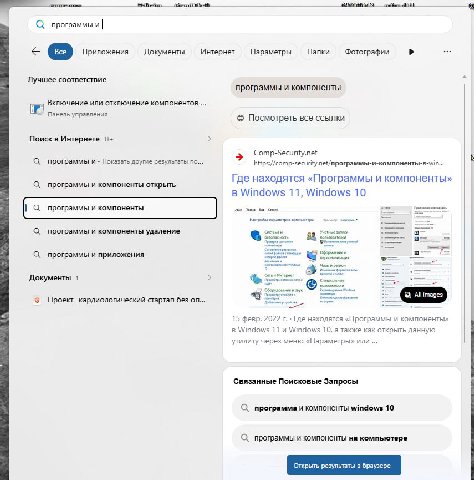Open 'Включение или отключение компонентов' best match
Screen dimensions: 474x480
tap(119, 108)
